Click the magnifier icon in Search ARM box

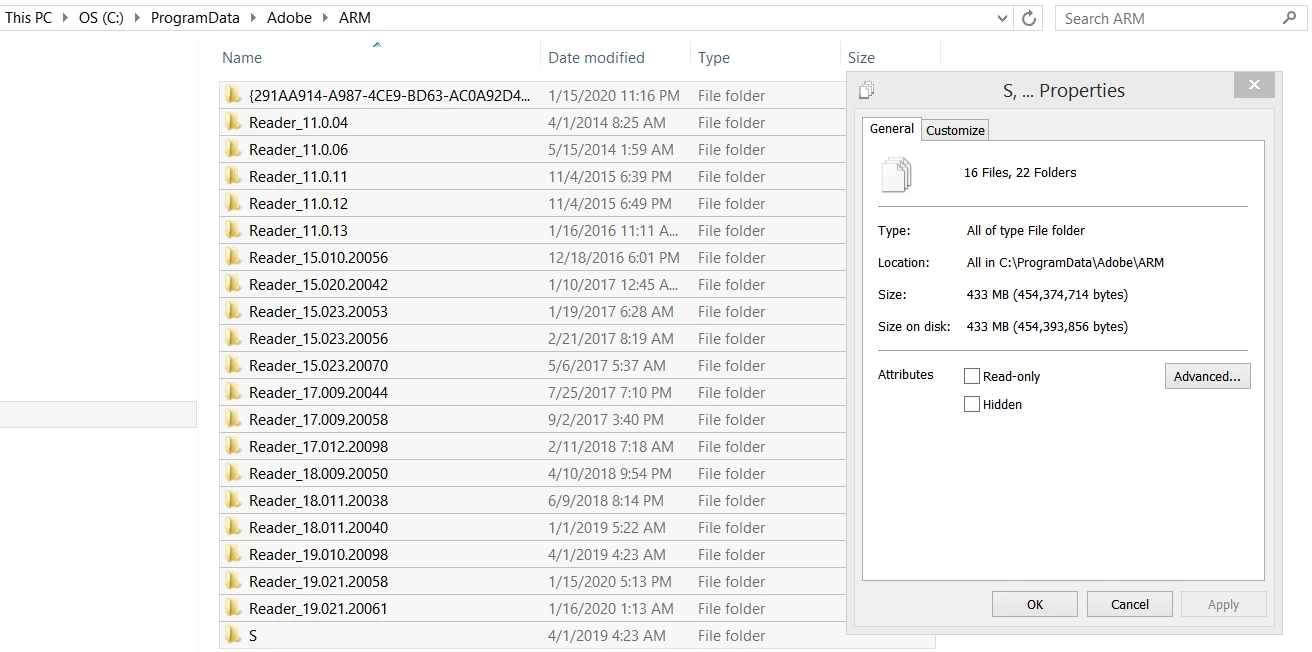click(x=1289, y=18)
